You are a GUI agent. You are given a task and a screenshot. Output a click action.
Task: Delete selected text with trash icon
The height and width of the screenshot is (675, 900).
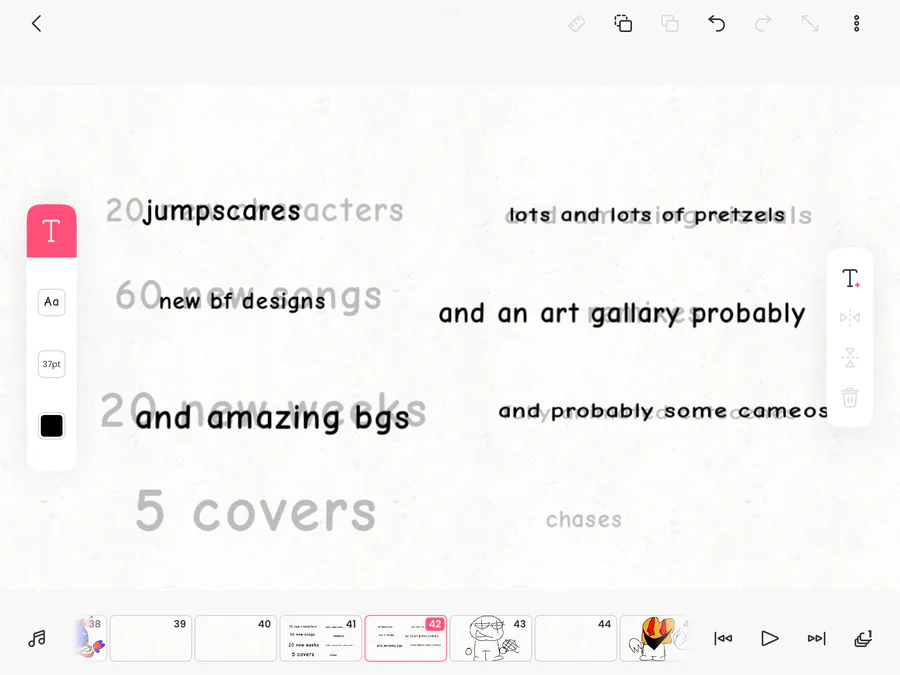pyautogui.click(x=850, y=397)
